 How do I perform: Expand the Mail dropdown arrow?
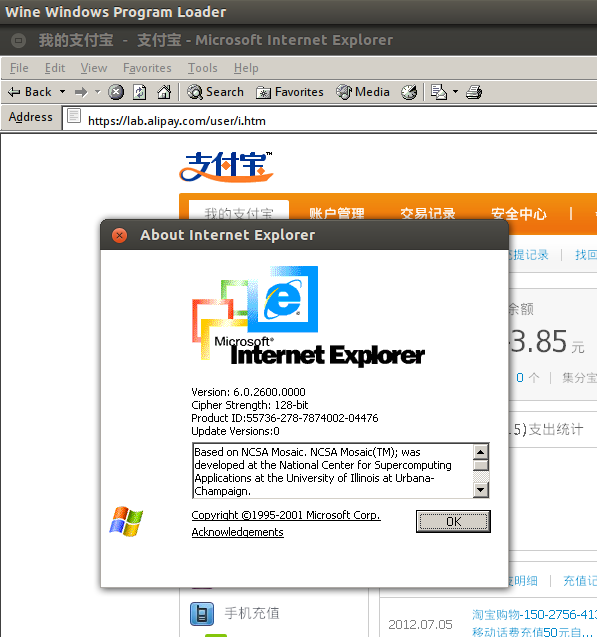(x=455, y=92)
